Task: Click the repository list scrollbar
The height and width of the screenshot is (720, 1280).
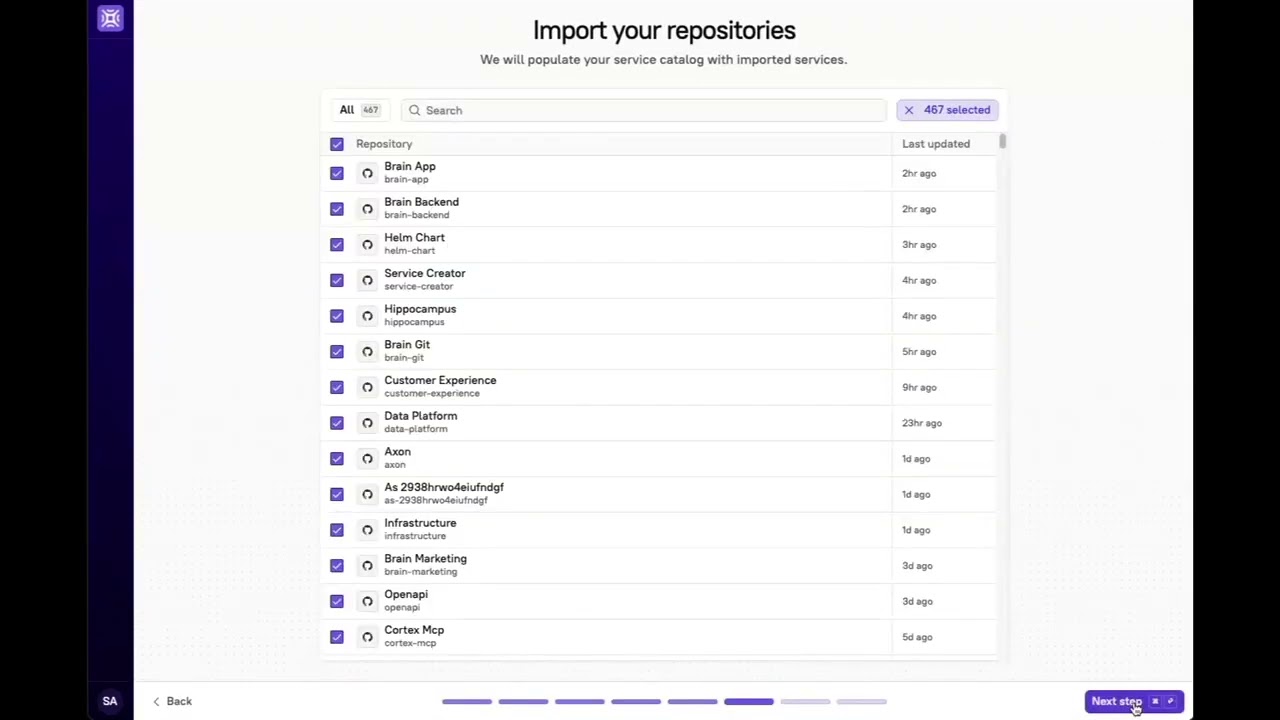Action: (1002, 143)
